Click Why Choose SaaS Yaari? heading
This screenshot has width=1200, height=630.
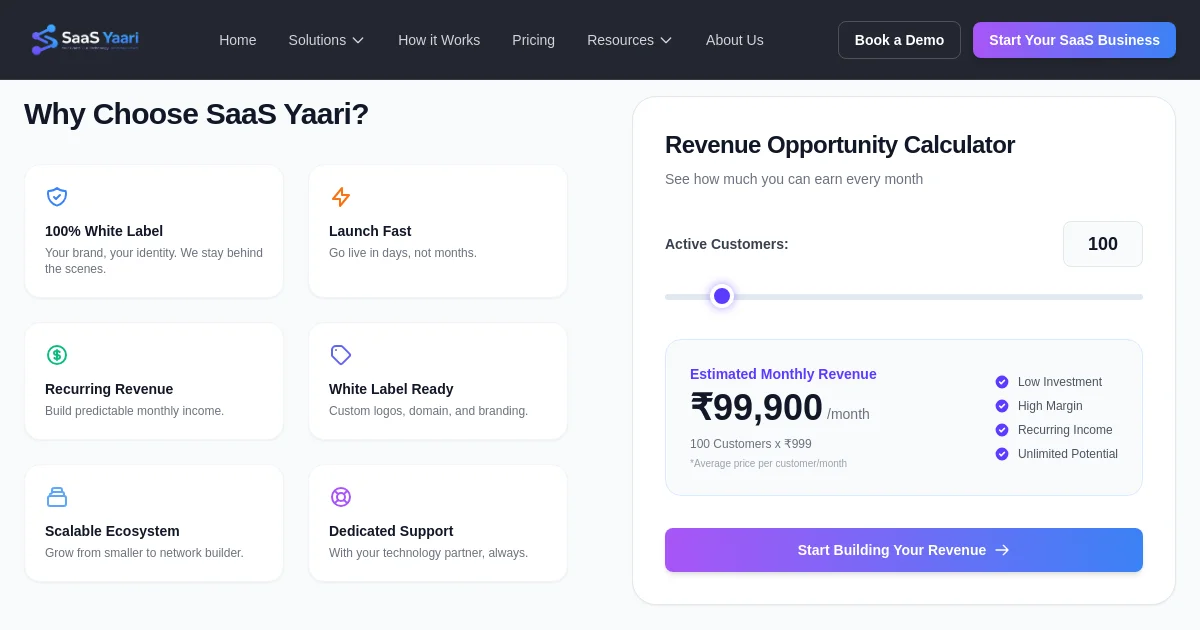196,114
